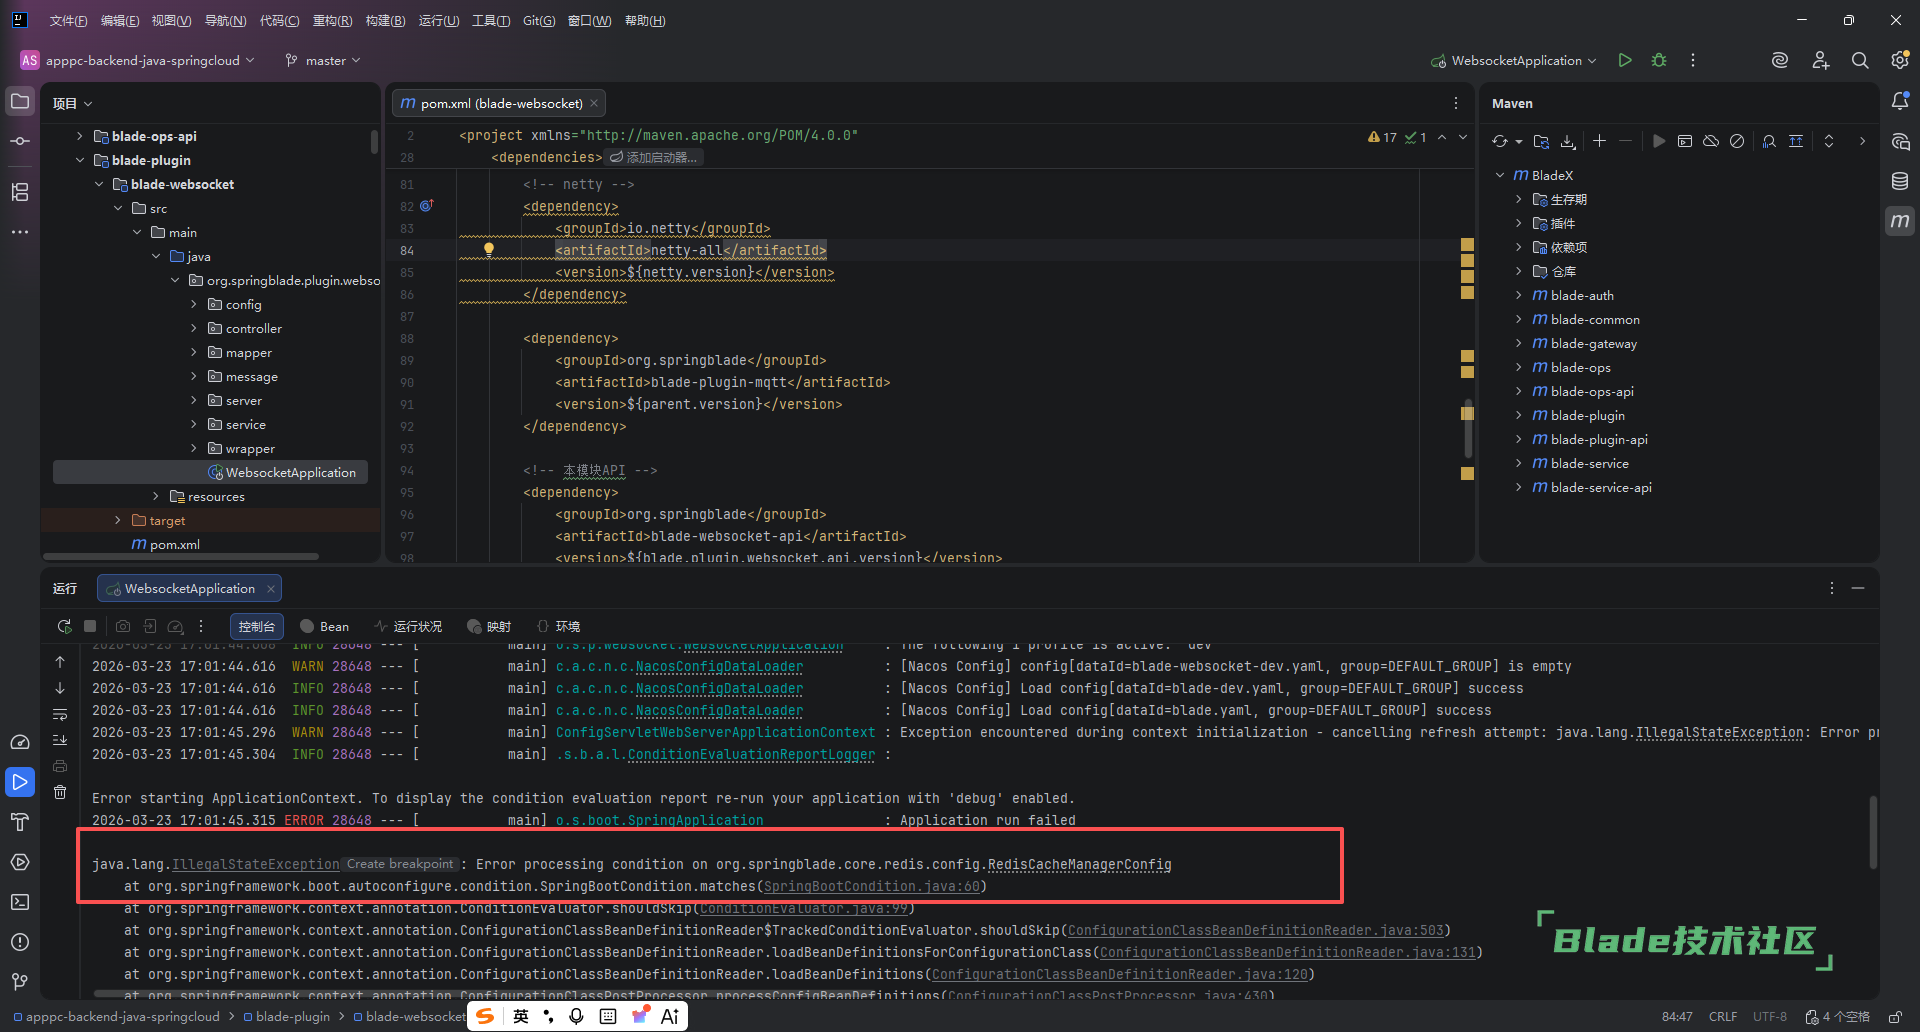
Task: Expand the blade-ops-api folder
Action: [x=80, y=136]
